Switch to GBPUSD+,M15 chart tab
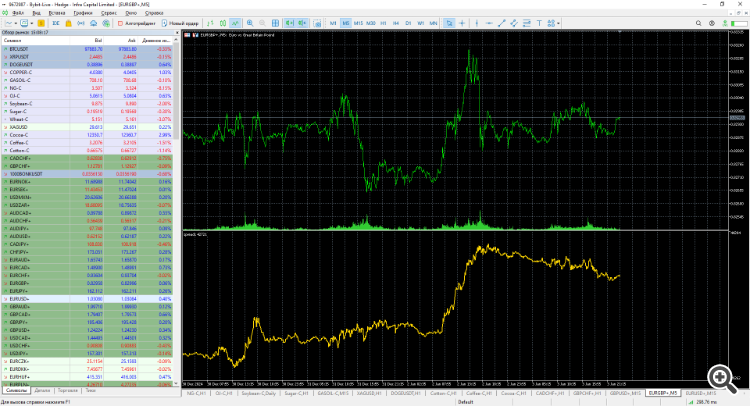Screen dimensions: 750x406 click(x=625, y=393)
